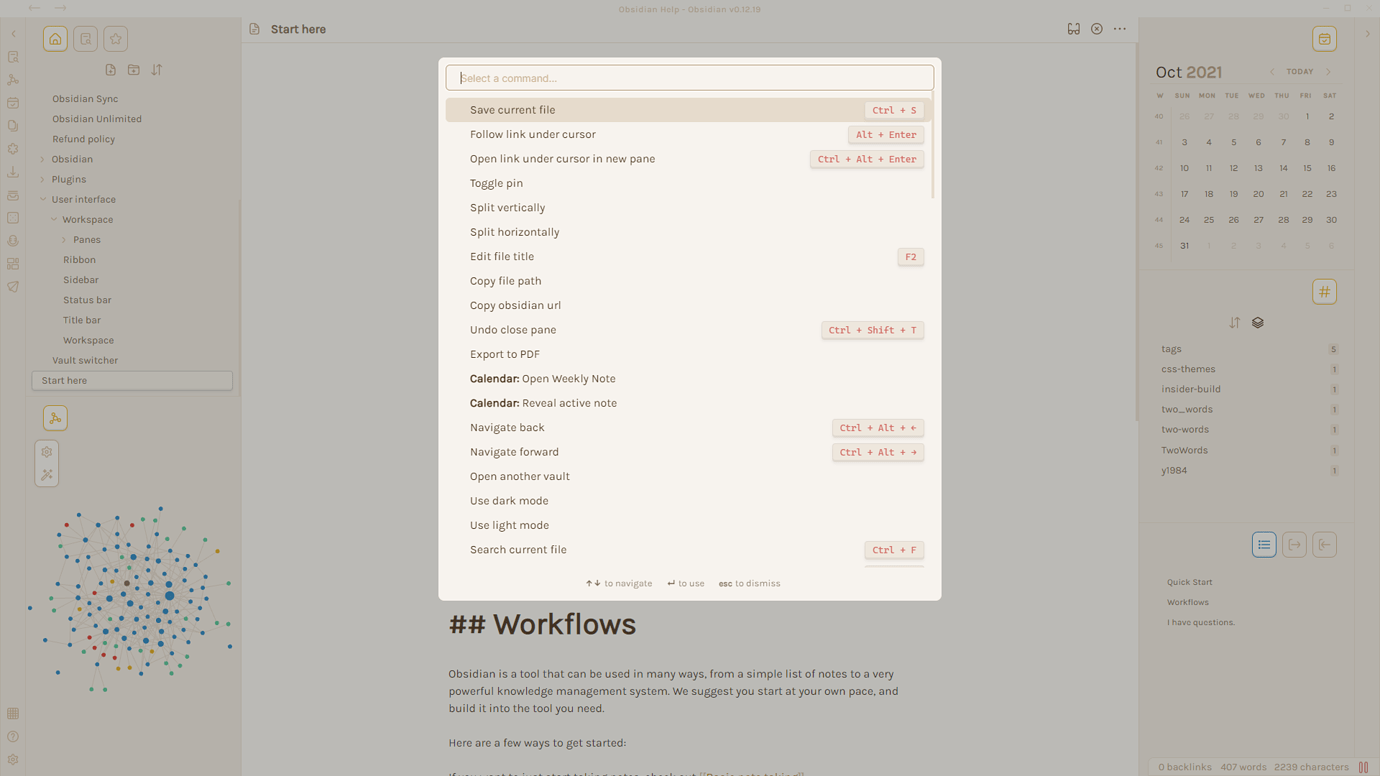Click the grid icon above help
The image size is (1380, 776).
[x=13, y=714]
